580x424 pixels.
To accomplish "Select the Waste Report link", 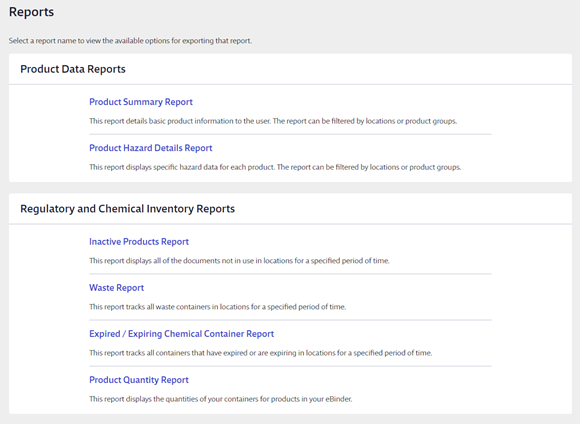I will (117, 287).
